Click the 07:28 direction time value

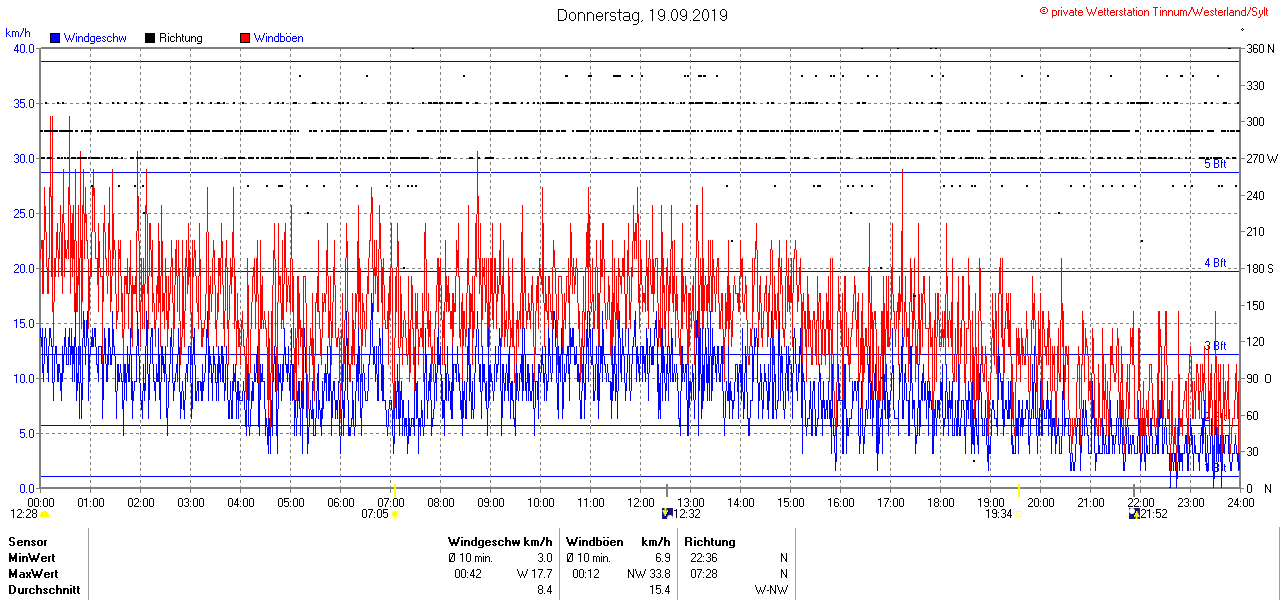704,574
